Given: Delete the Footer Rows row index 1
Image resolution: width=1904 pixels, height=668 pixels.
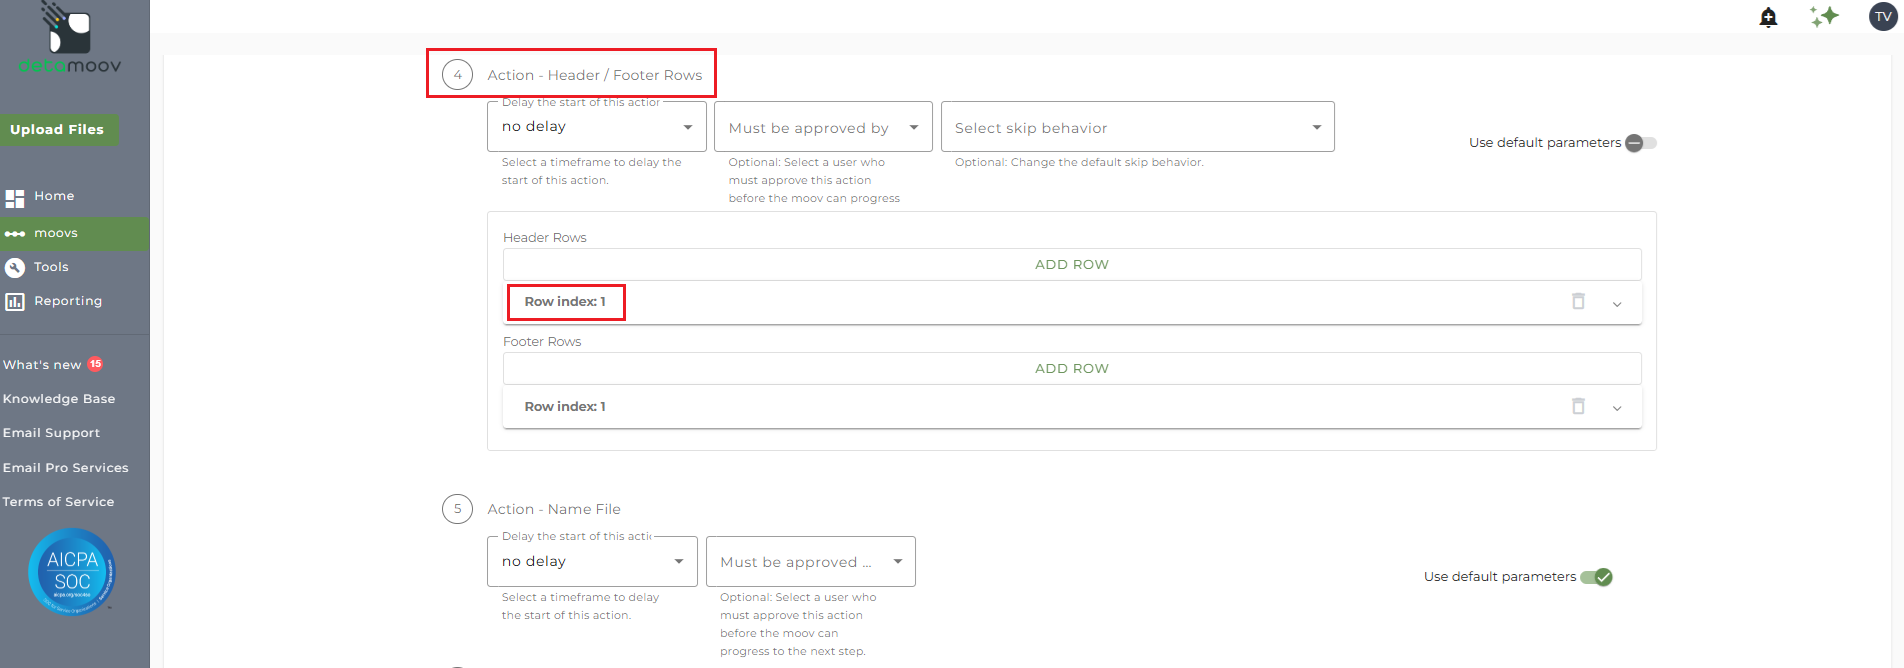Looking at the screenshot, I should coord(1578,406).
